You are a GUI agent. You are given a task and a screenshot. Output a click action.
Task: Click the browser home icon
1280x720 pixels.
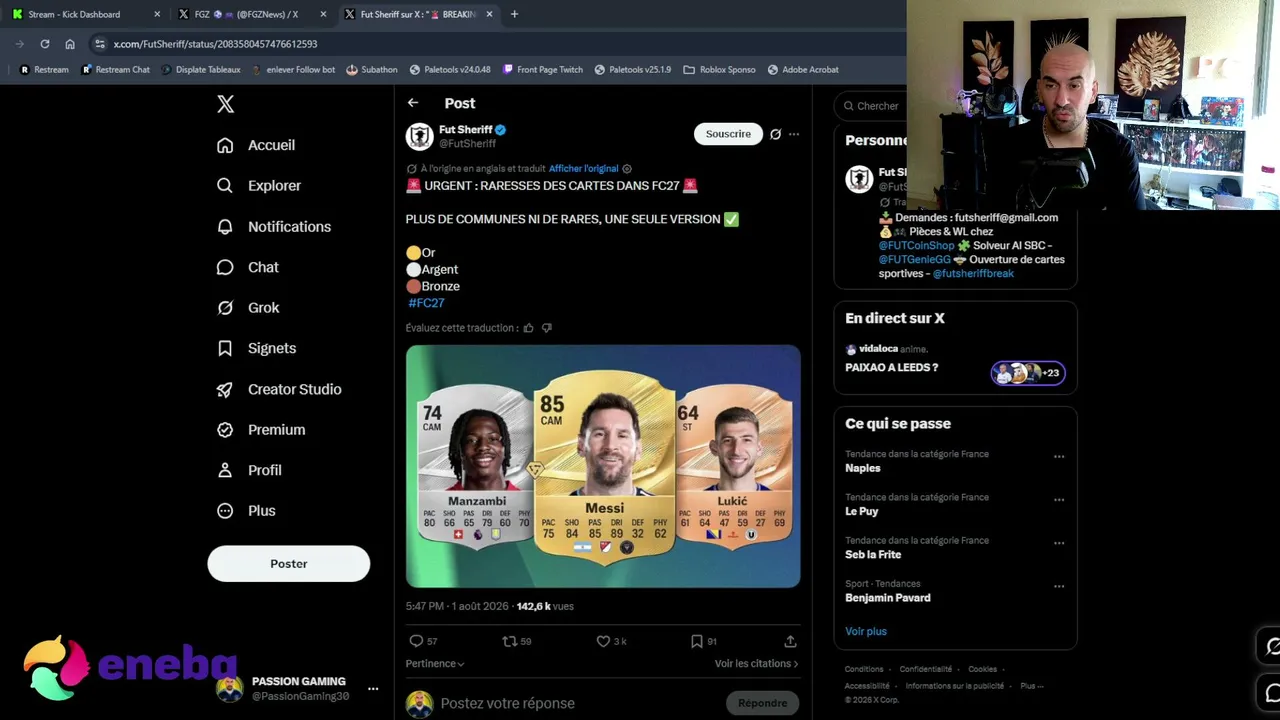click(x=70, y=44)
